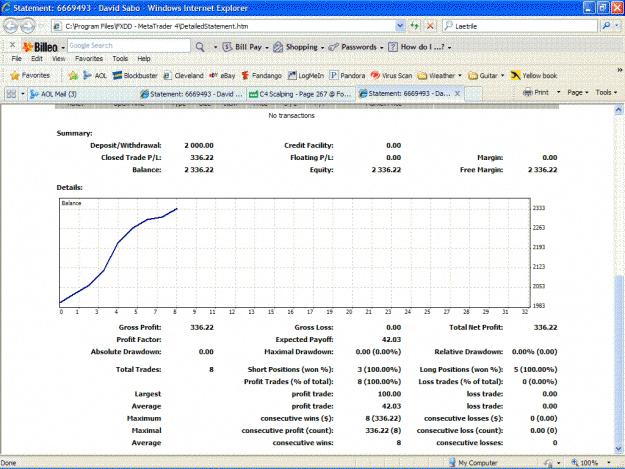Click the search magnifier icon in Billeo toolbar
Image resolution: width=625 pixels, height=469 pixels.
[x=200, y=47]
